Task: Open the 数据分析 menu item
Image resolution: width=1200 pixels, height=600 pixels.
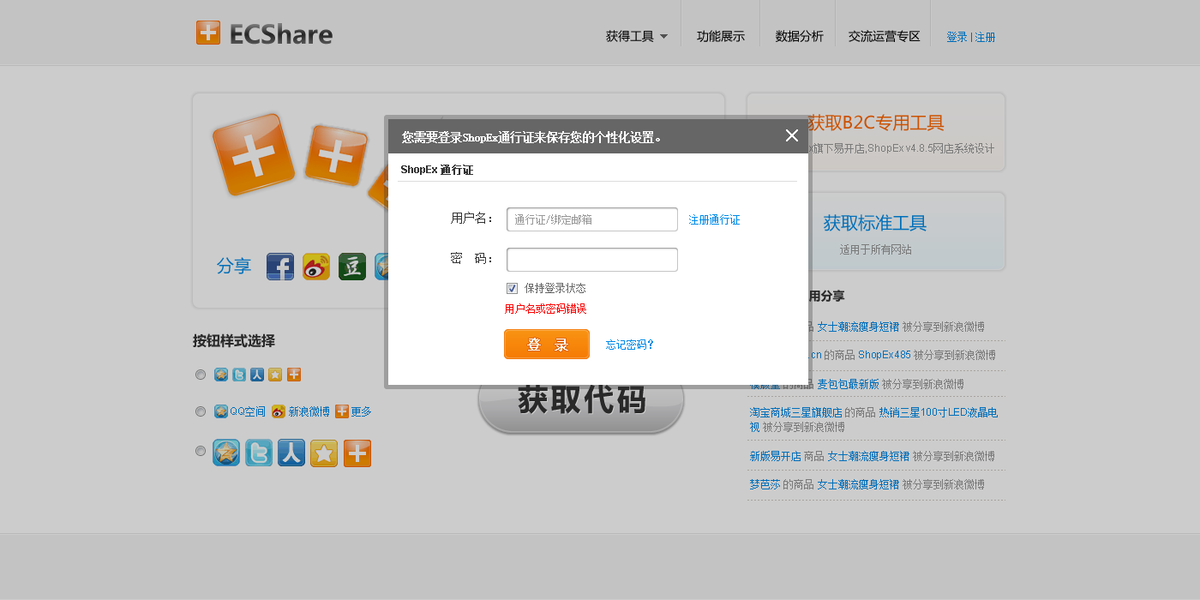Action: [799, 37]
